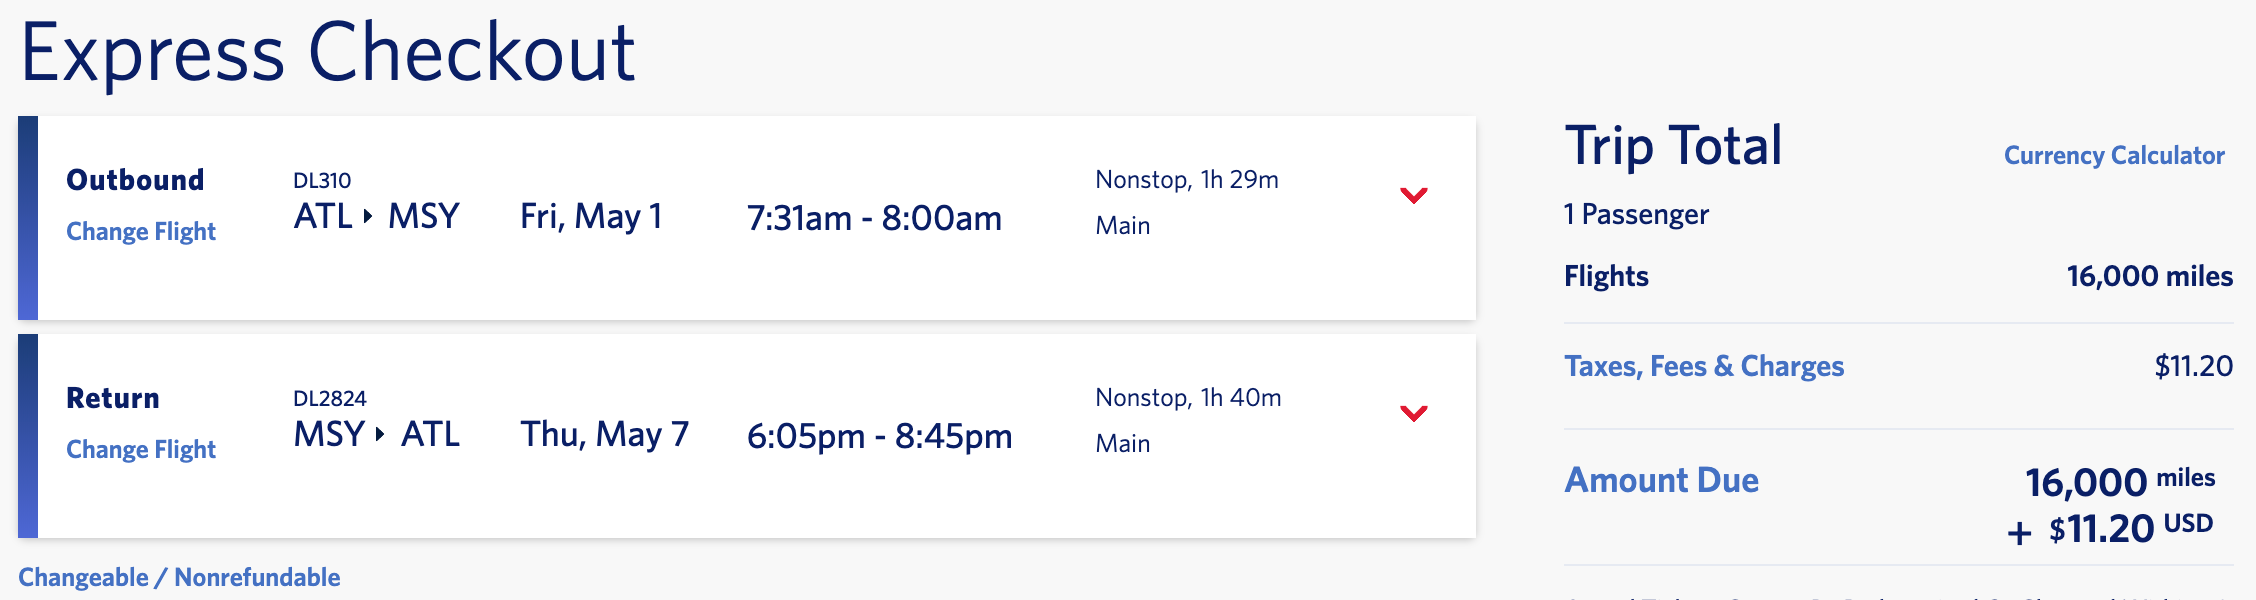Click the Nonstop, 1h 29m label
The image size is (2256, 600).
(1186, 180)
